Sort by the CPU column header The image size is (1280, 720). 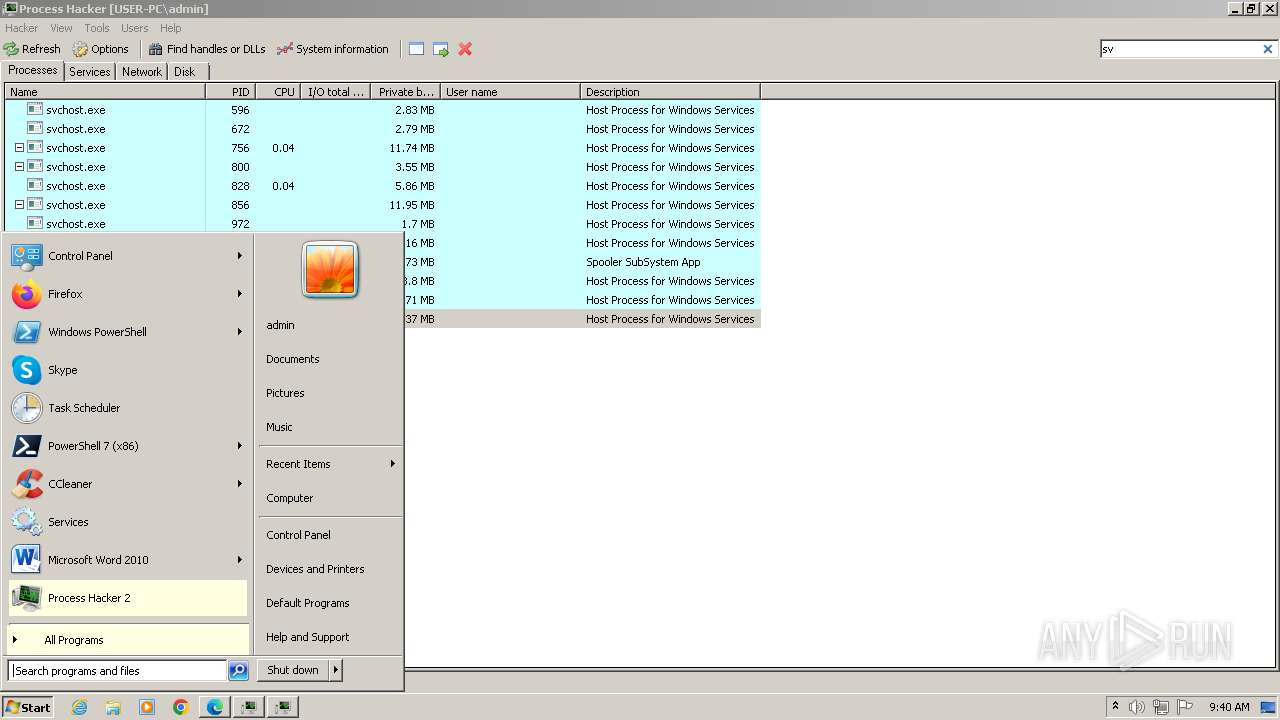278,92
